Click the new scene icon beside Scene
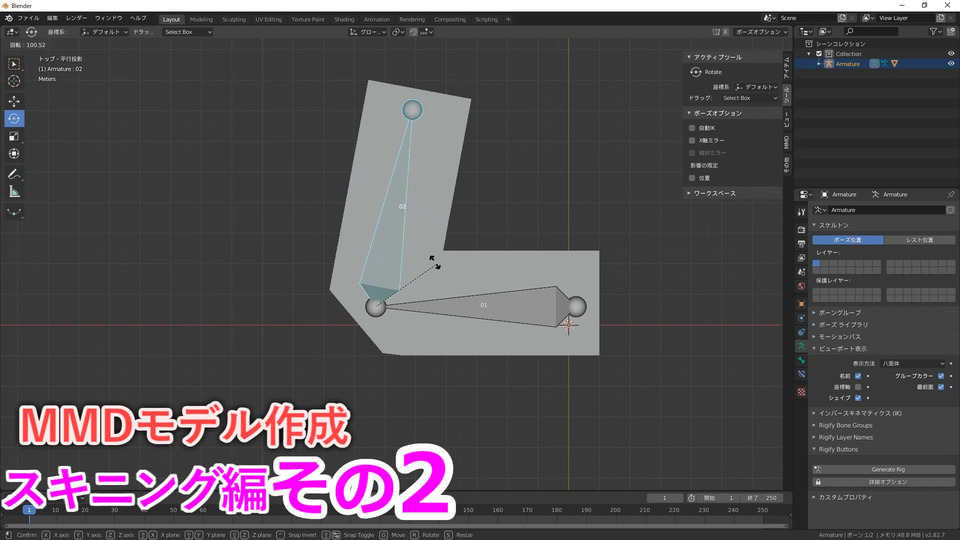Image resolution: width=960 pixels, height=540 pixels. coord(842,18)
